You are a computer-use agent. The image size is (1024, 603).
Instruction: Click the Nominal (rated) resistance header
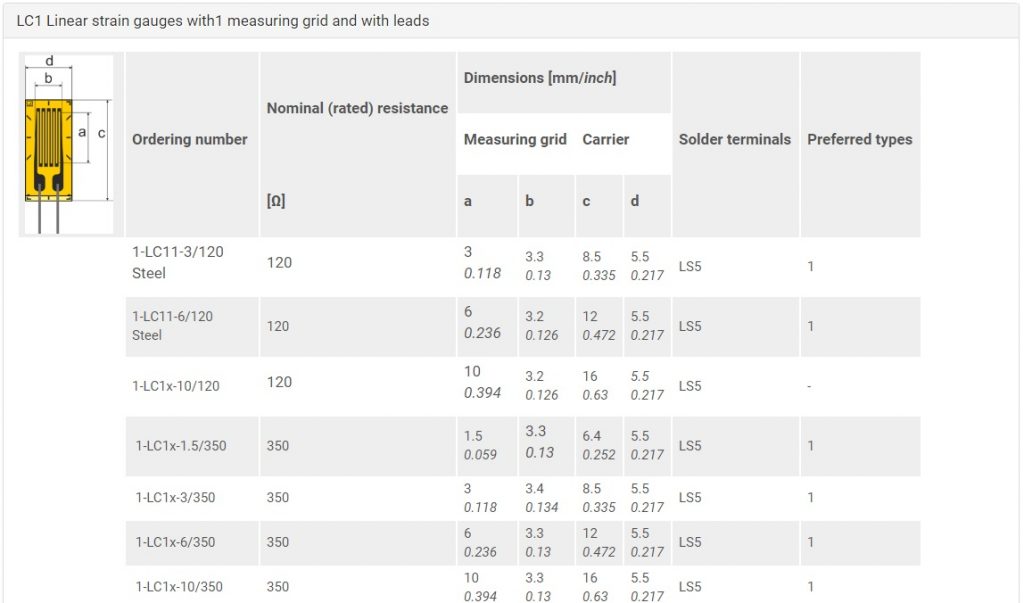pyautogui.click(x=357, y=108)
